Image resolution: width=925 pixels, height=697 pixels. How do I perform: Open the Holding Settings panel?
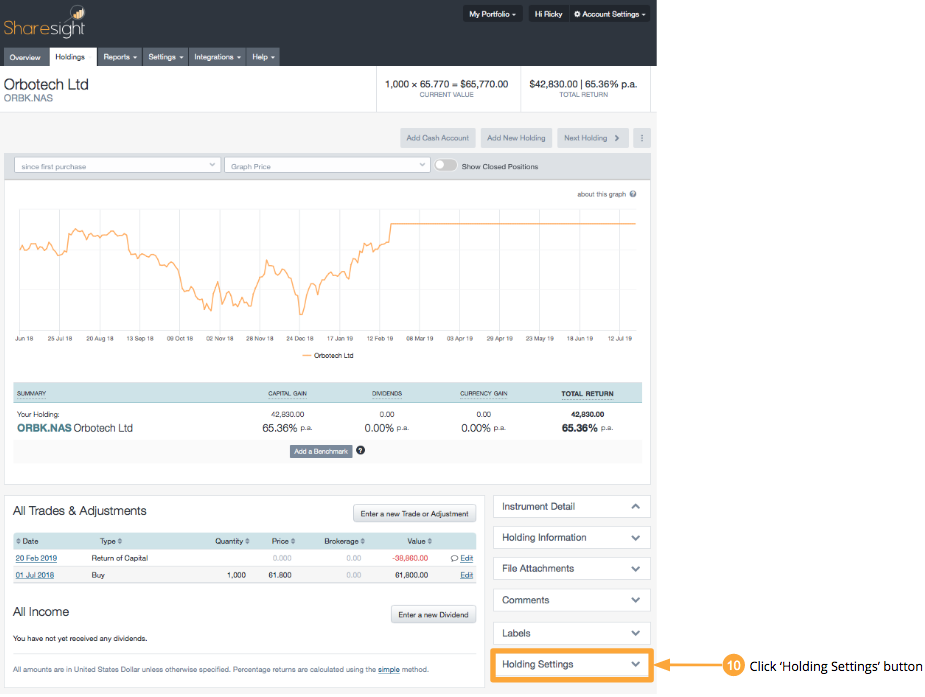pyautogui.click(x=571, y=664)
